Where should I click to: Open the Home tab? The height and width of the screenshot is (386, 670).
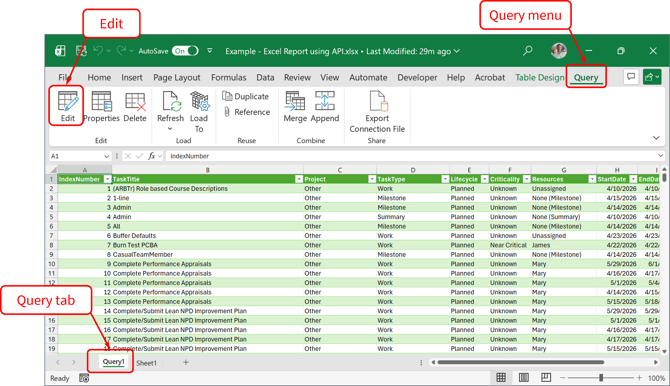click(x=99, y=77)
